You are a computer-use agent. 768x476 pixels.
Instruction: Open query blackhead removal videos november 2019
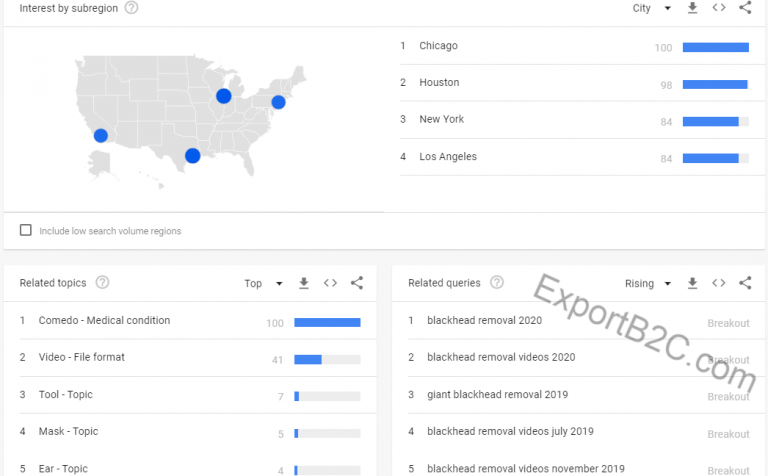pos(526,469)
